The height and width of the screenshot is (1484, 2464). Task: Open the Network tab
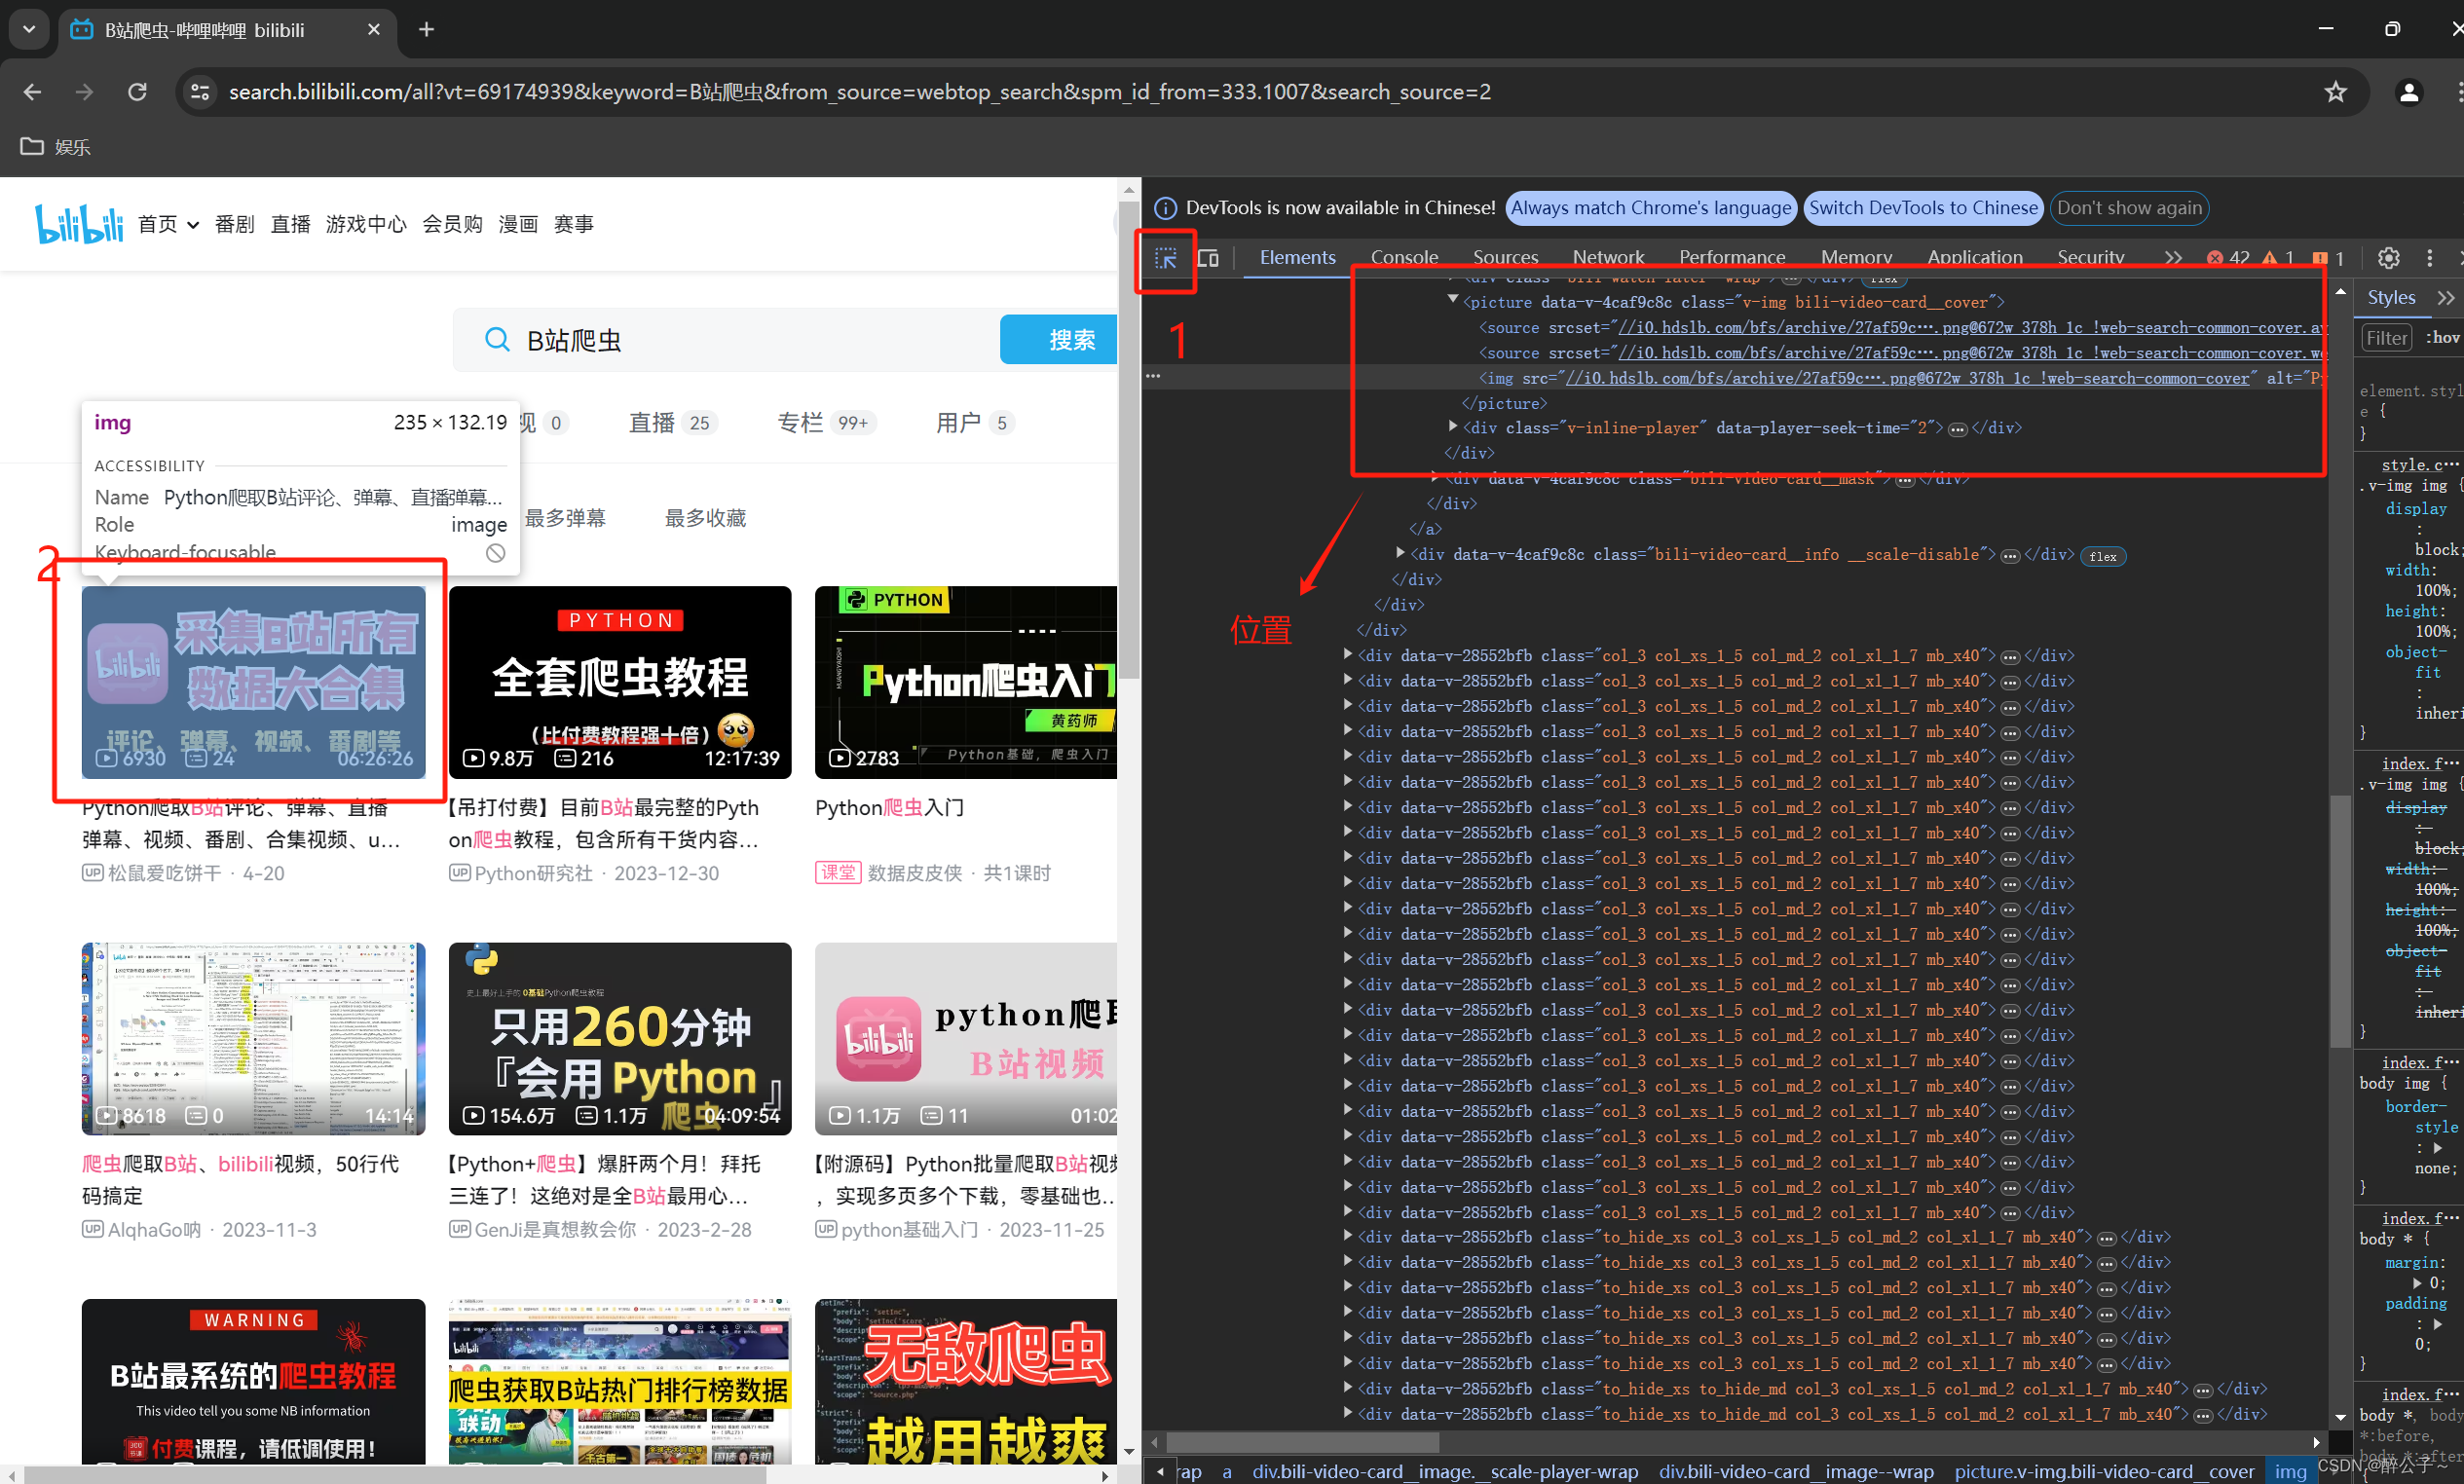coord(1607,258)
